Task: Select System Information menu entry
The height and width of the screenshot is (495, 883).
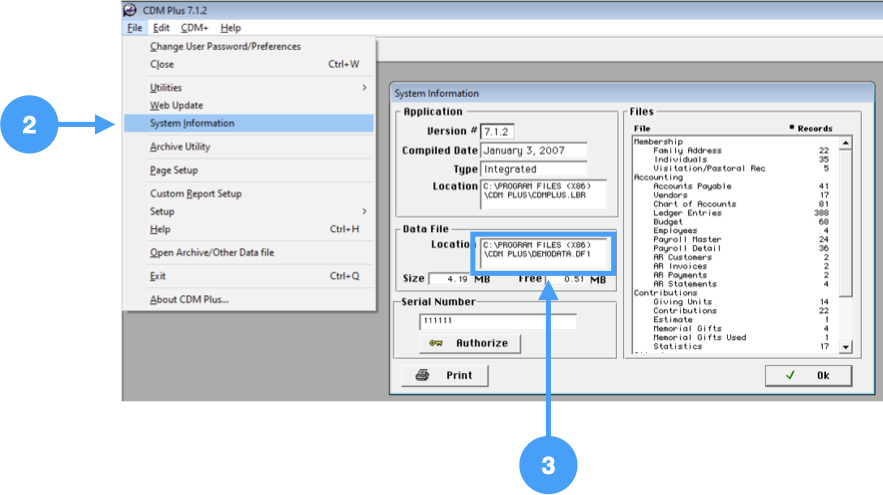Action: [192, 124]
